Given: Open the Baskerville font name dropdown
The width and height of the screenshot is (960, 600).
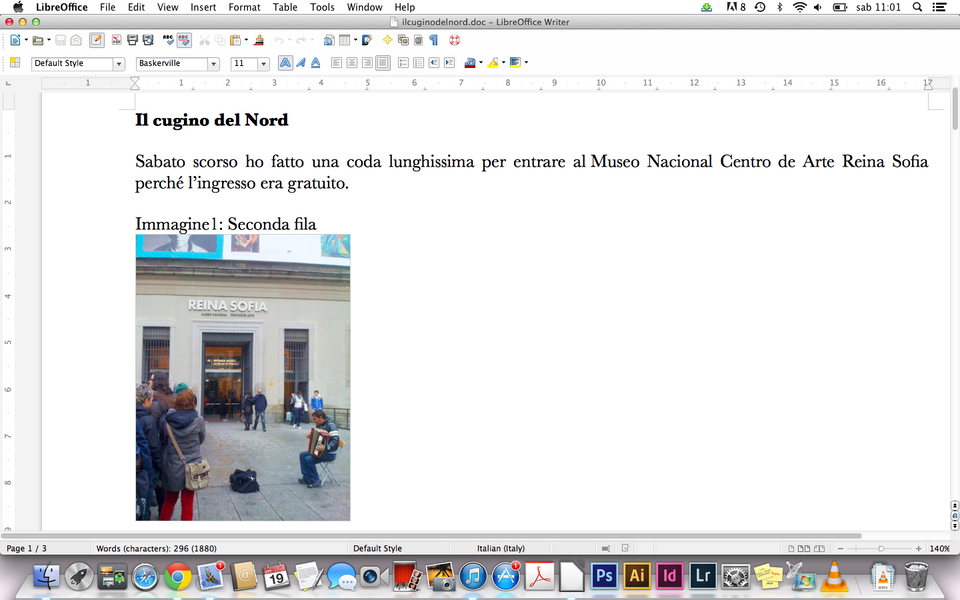Looking at the screenshot, I should coord(213,64).
